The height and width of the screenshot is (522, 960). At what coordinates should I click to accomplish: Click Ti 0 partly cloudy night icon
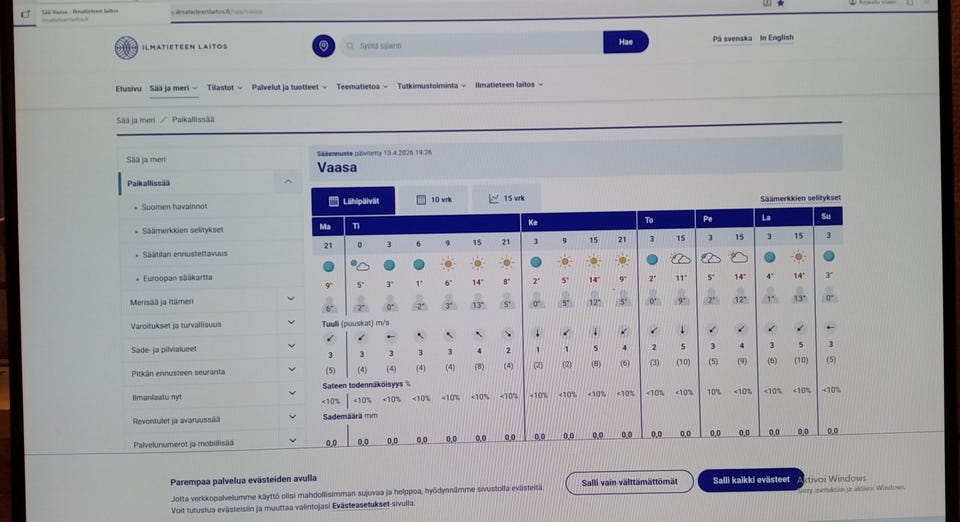[360, 265]
